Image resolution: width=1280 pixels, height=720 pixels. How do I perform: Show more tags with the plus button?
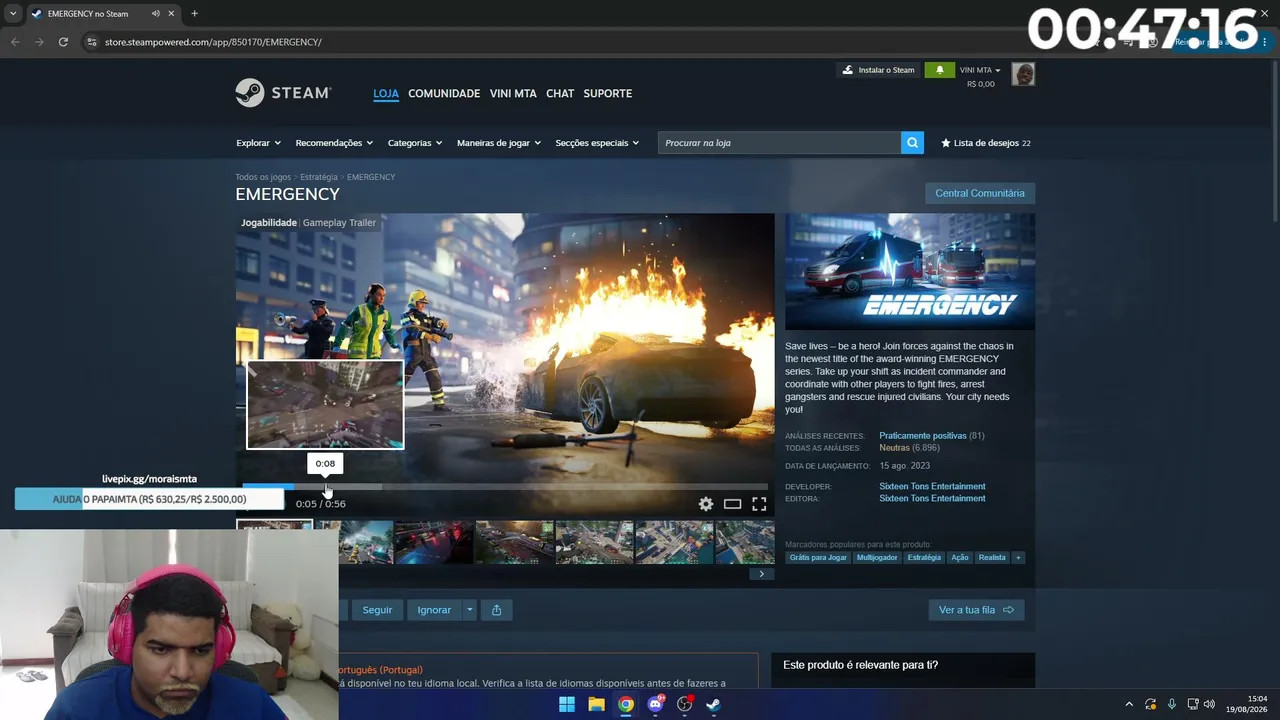[1018, 558]
